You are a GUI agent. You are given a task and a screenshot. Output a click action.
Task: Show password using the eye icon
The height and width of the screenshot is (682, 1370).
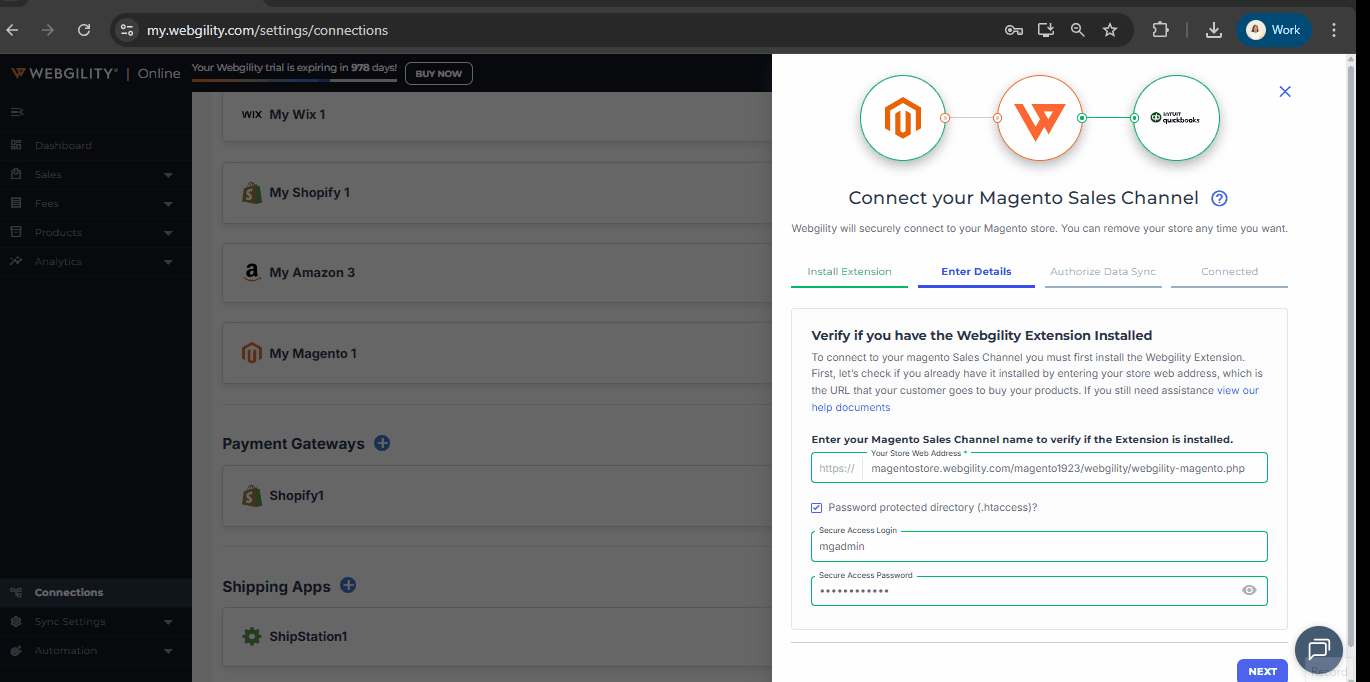tap(1249, 591)
